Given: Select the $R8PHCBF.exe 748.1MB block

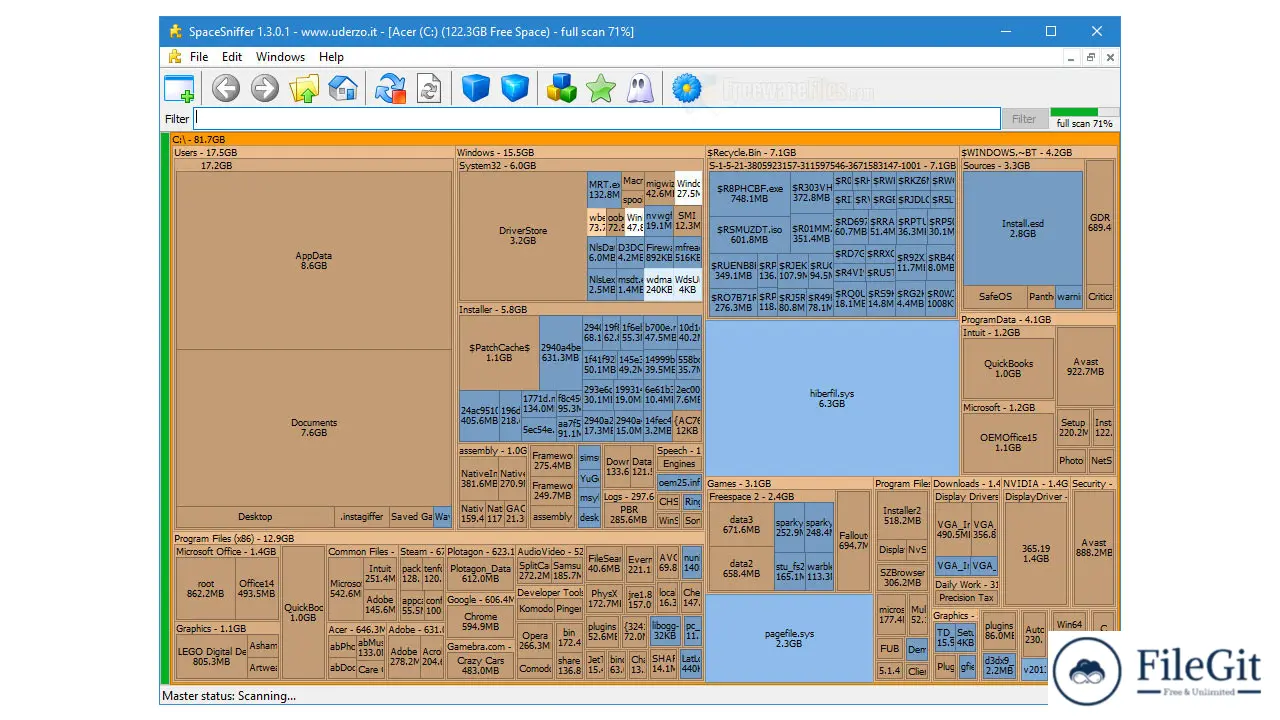Looking at the screenshot, I should [x=749, y=193].
